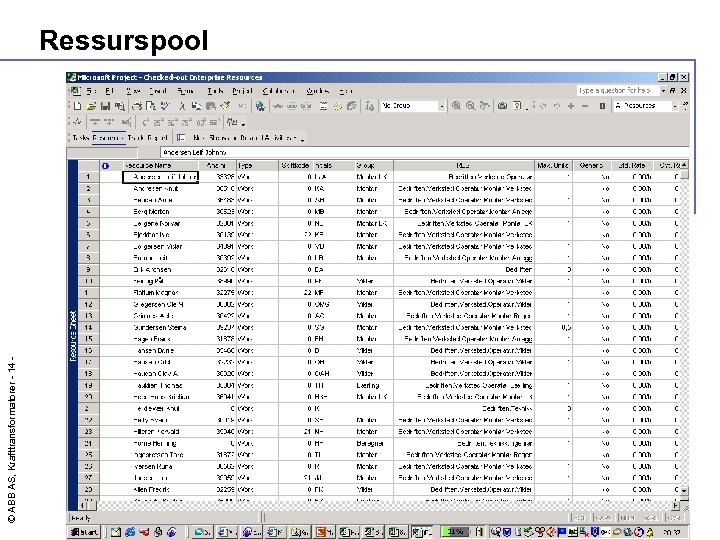720x540 pixels.
Task: Open Track in the Project Guide toolbar
Action: coord(135,138)
